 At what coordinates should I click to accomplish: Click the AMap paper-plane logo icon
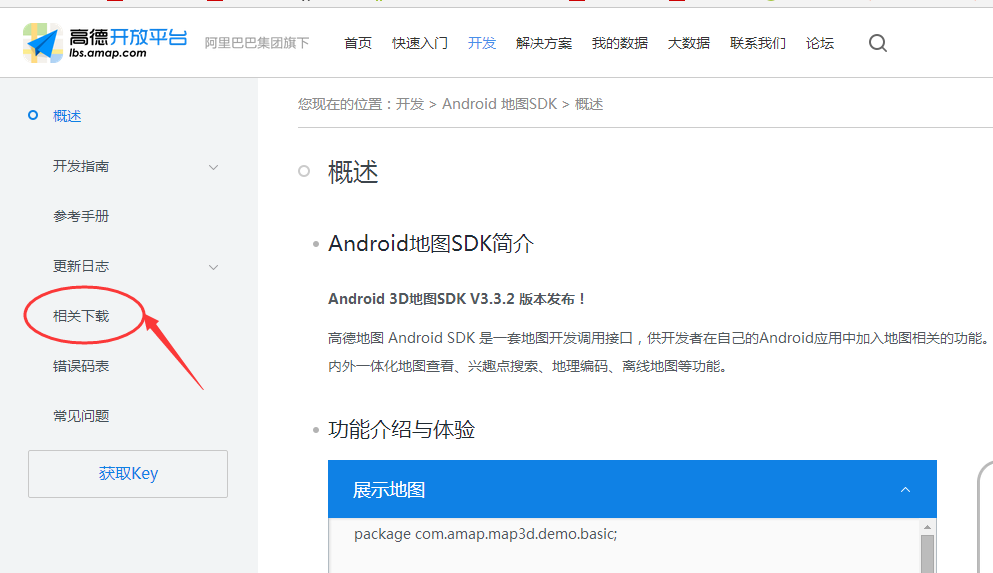(42, 43)
